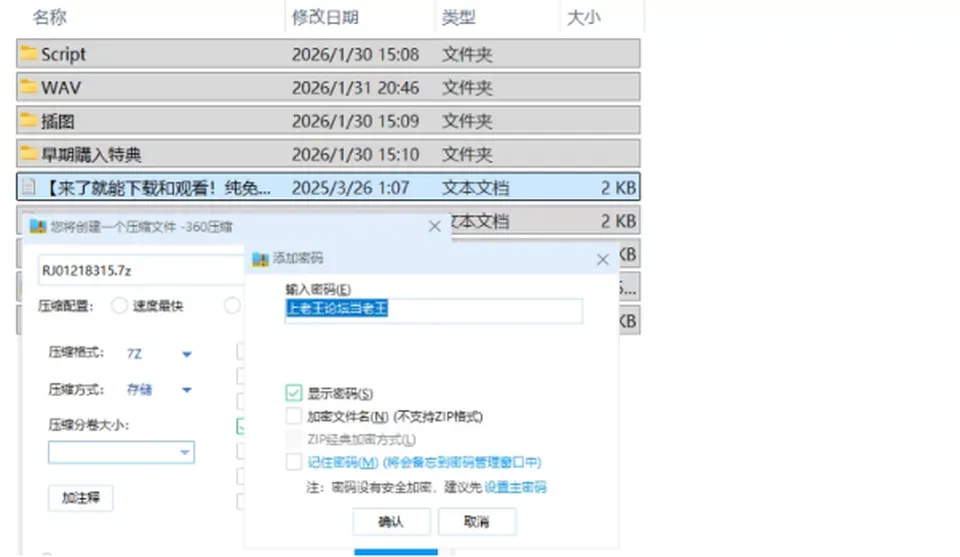
Task: Close the 添加密码 password dialog
Action: click(x=602, y=260)
